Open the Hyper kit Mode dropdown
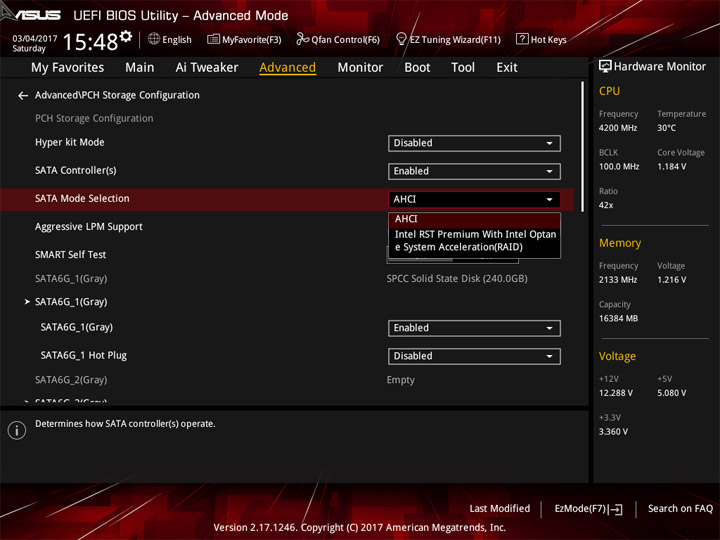 (474, 143)
